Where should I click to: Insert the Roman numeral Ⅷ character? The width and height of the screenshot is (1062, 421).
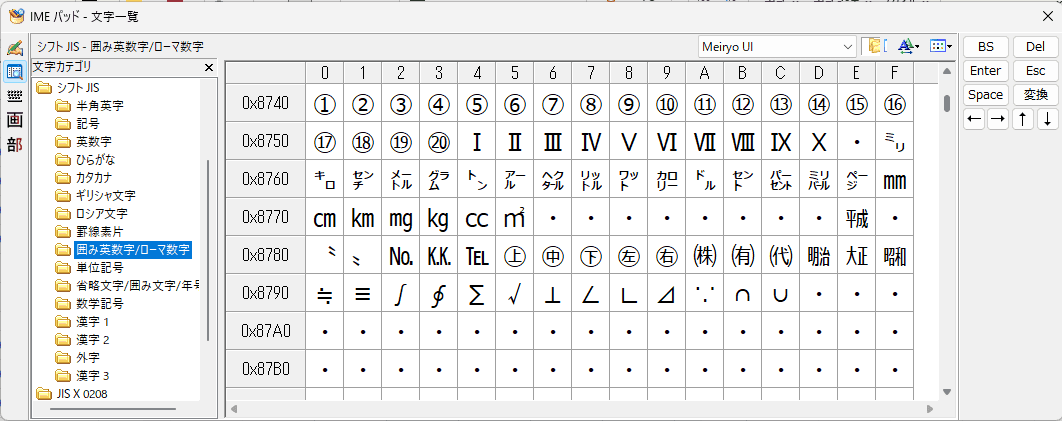coord(743,141)
